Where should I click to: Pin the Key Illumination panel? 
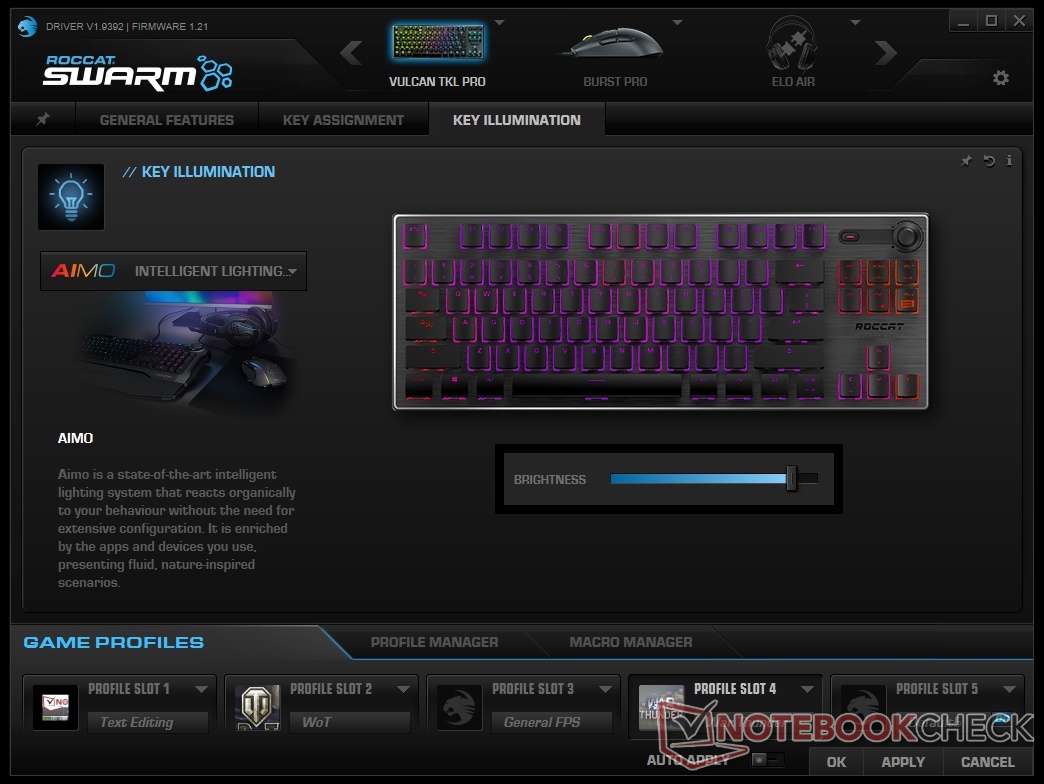[966, 160]
